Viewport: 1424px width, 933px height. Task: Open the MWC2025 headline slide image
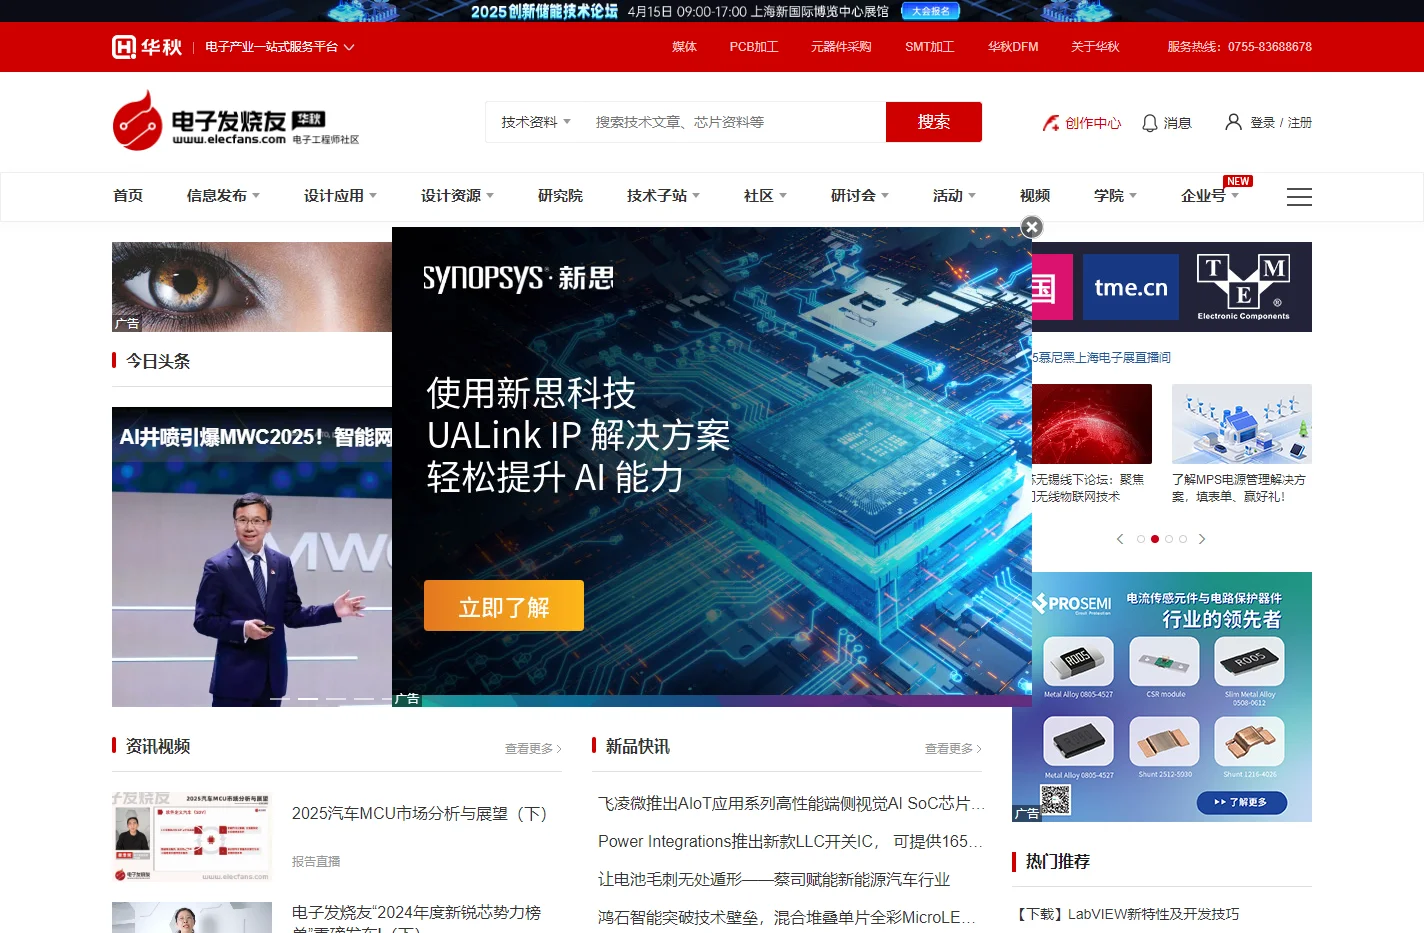[x=252, y=557]
